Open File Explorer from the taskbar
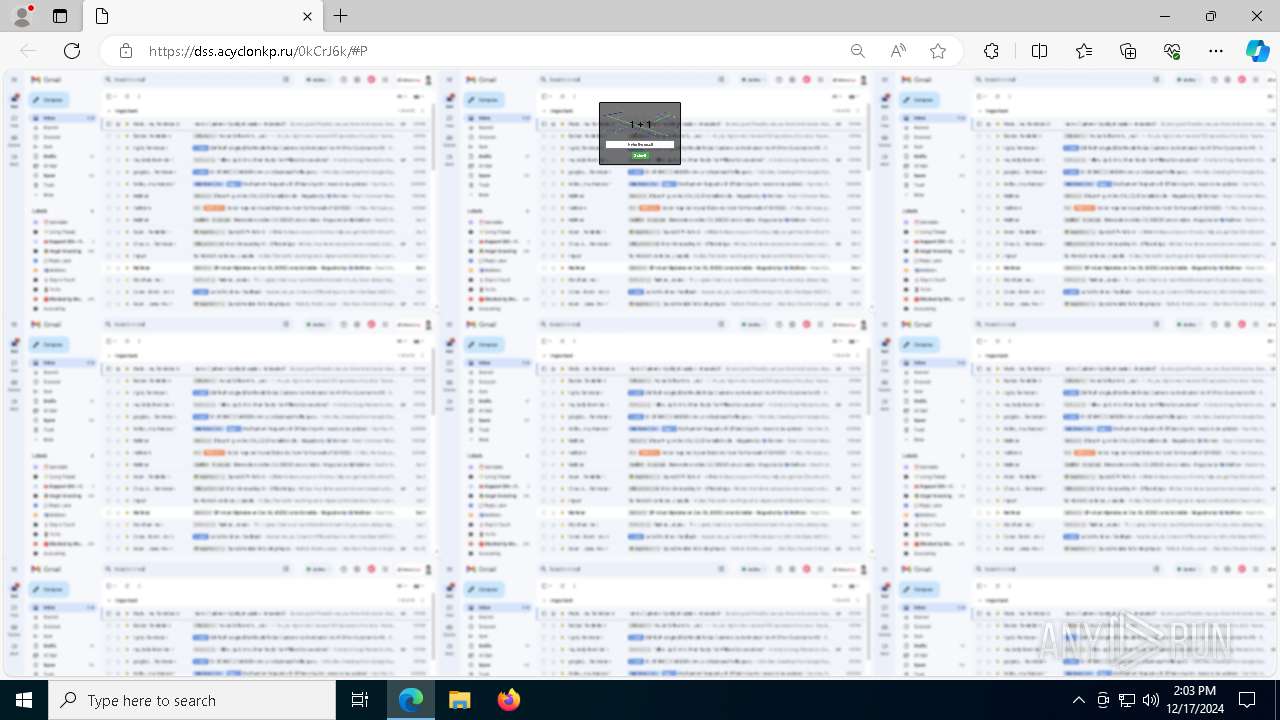Image resolution: width=1280 pixels, height=720 pixels. coord(459,700)
